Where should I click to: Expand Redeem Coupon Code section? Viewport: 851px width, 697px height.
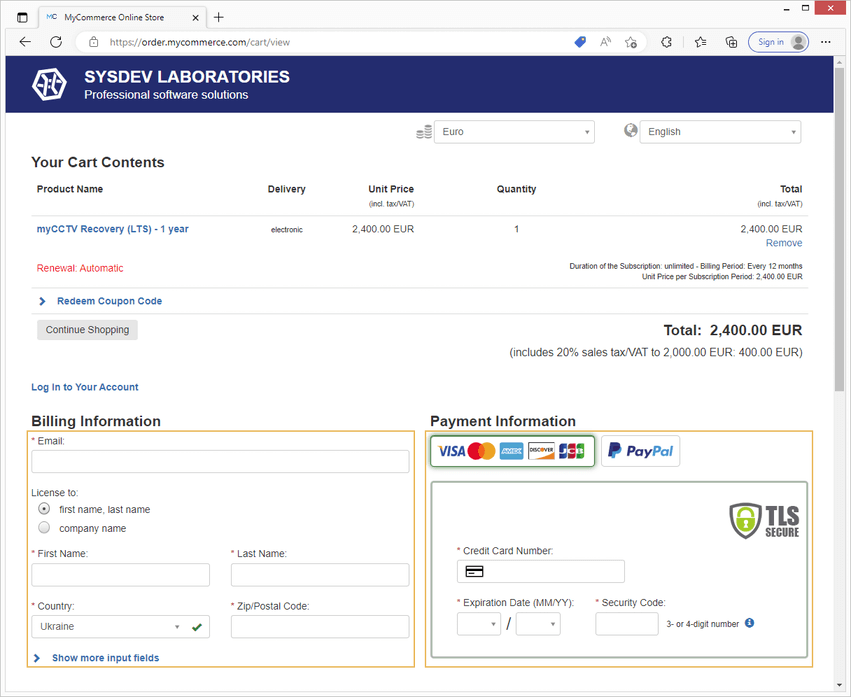coord(108,301)
